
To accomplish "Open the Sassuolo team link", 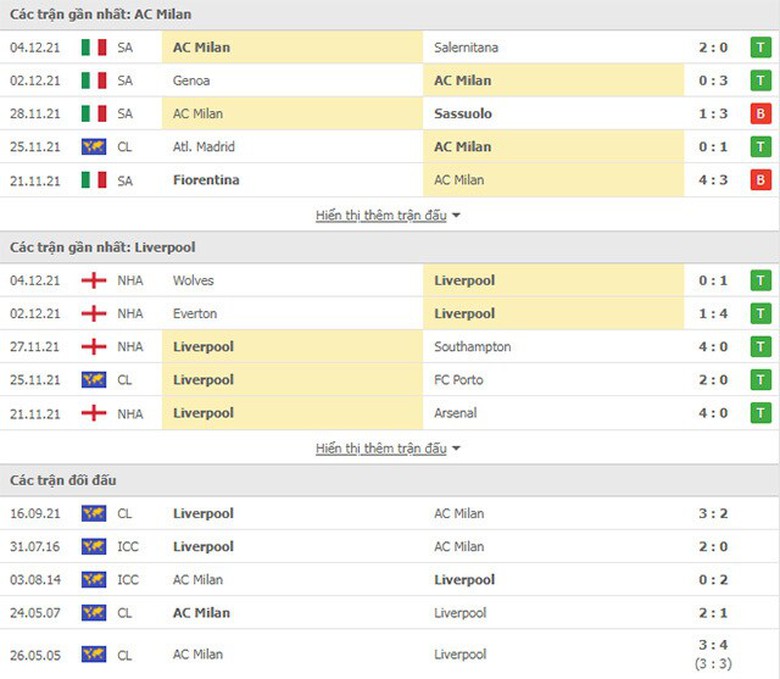I will [x=463, y=114].
